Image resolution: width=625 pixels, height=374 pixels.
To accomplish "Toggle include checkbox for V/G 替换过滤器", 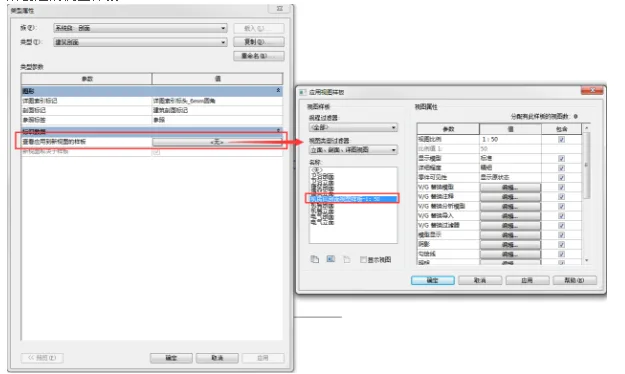I will pyautogui.click(x=562, y=226).
